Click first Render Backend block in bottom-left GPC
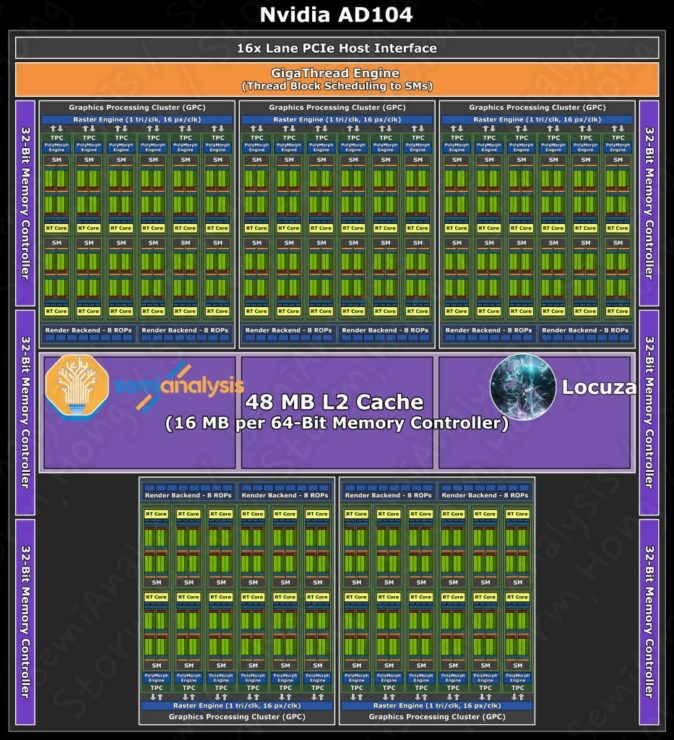This screenshot has width=674, height=740. (x=188, y=492)
